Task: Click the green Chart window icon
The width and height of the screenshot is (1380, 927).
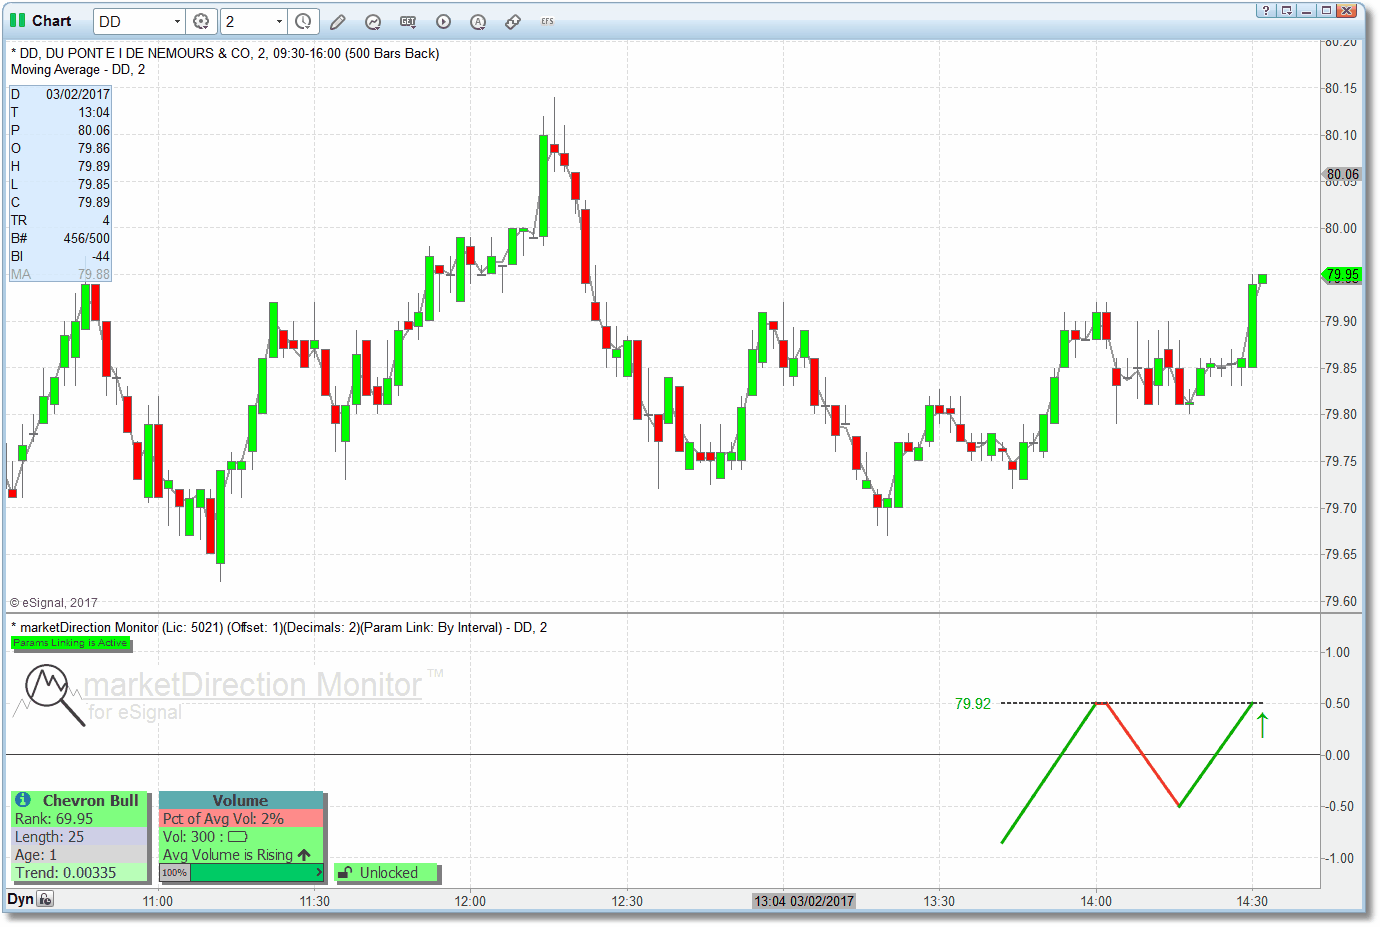Action: click(17, 20)
